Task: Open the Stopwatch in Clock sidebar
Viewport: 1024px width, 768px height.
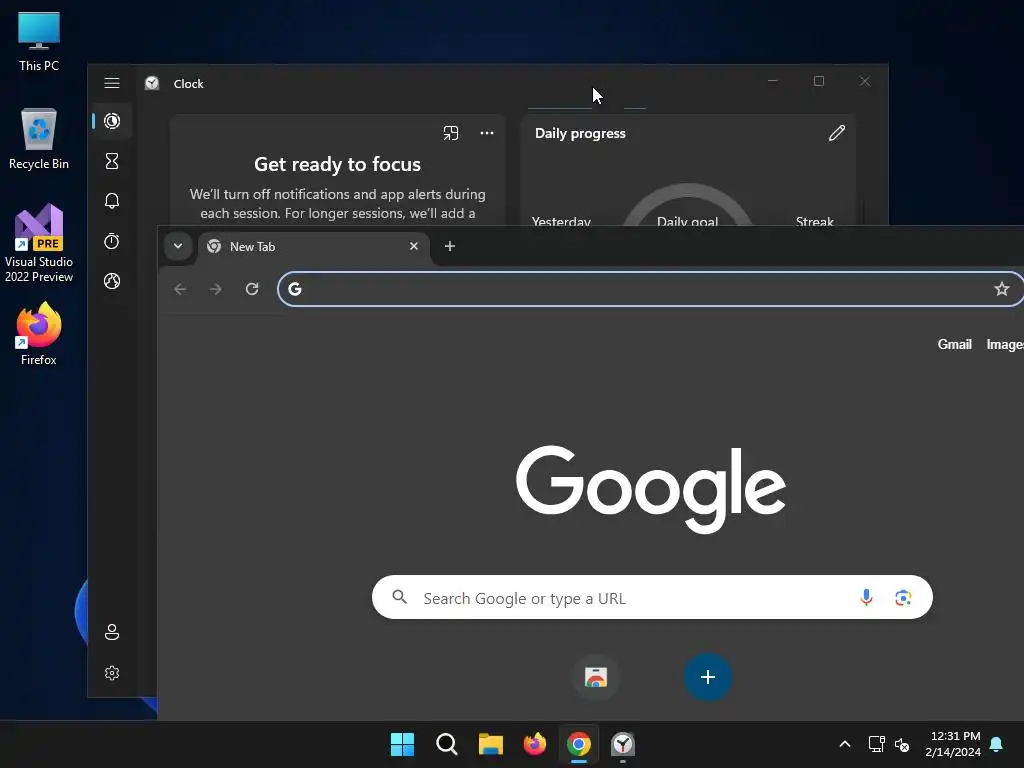Action: click(112, 241)
